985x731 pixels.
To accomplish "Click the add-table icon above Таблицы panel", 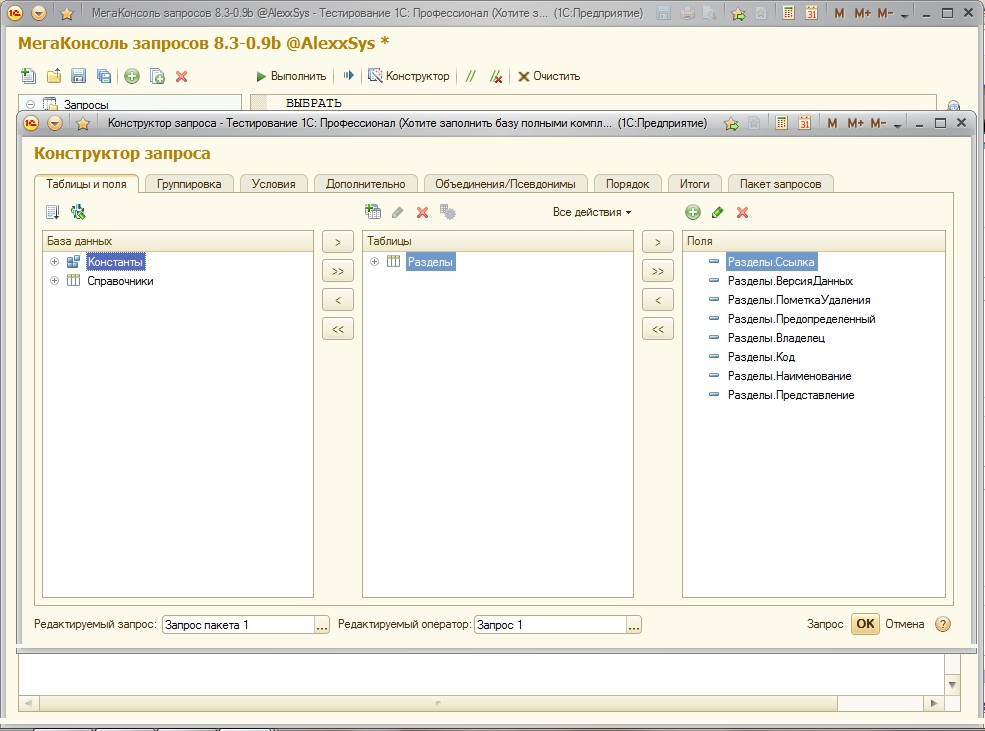I will [373, 212].
